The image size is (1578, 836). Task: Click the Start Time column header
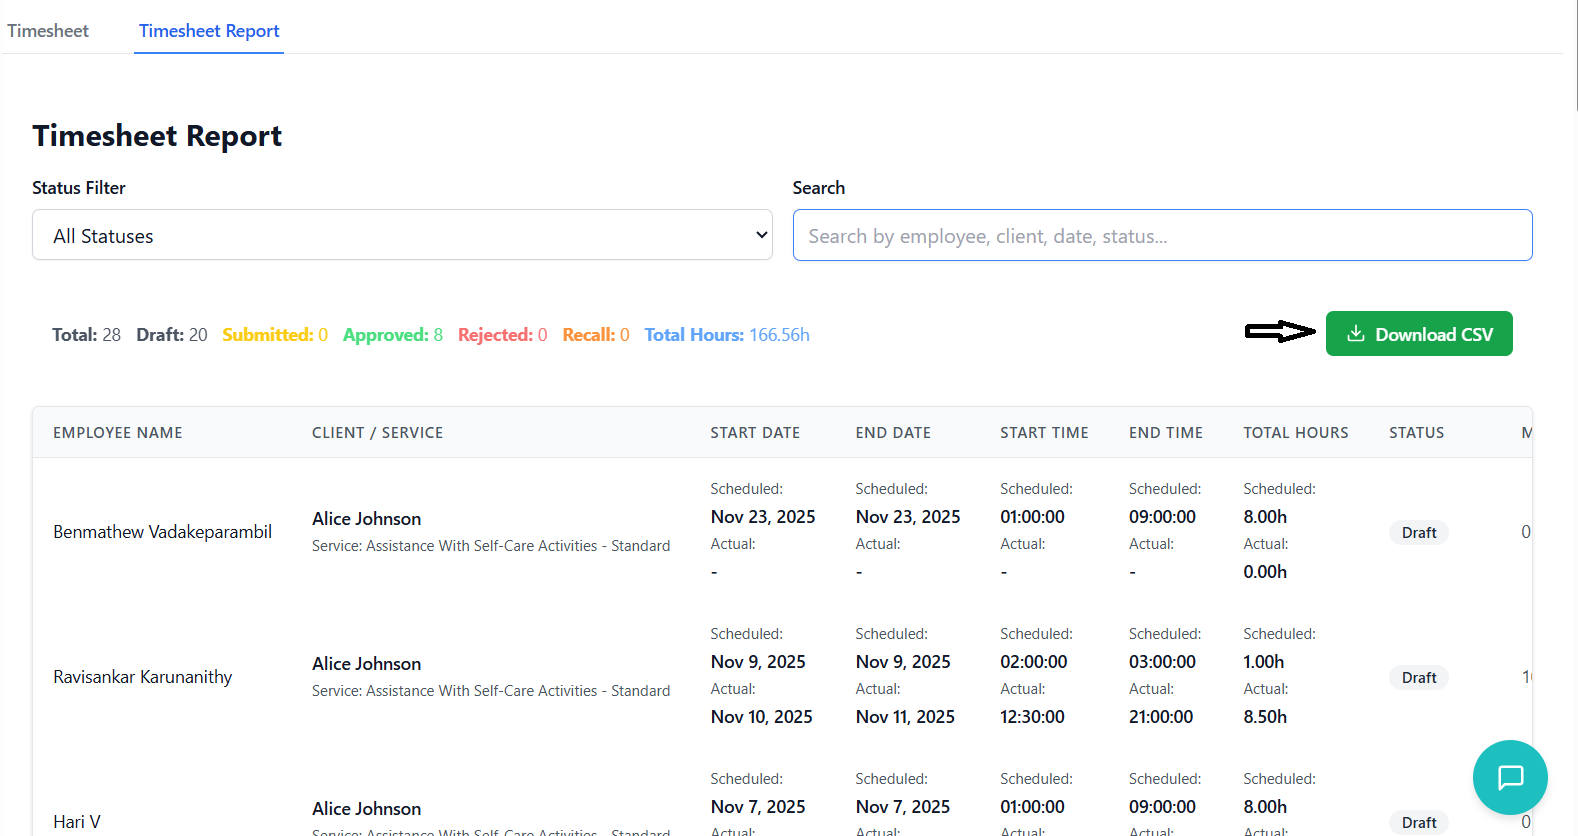1044,433
